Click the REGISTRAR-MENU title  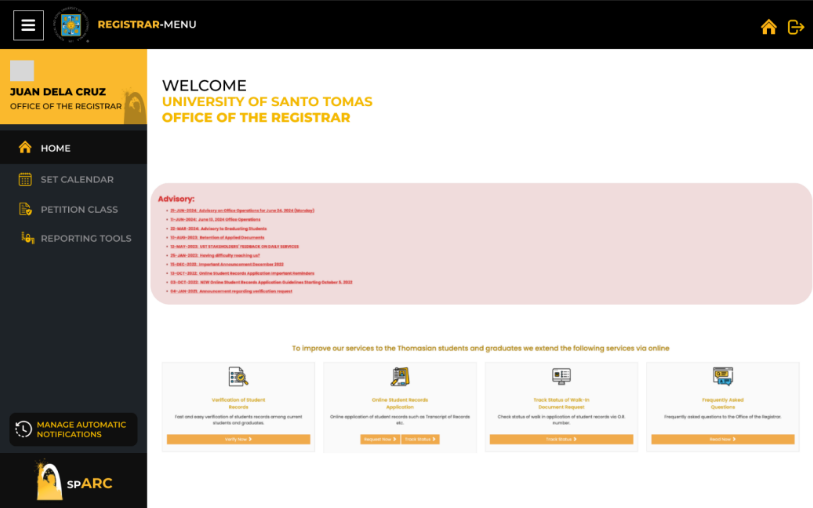147,24
